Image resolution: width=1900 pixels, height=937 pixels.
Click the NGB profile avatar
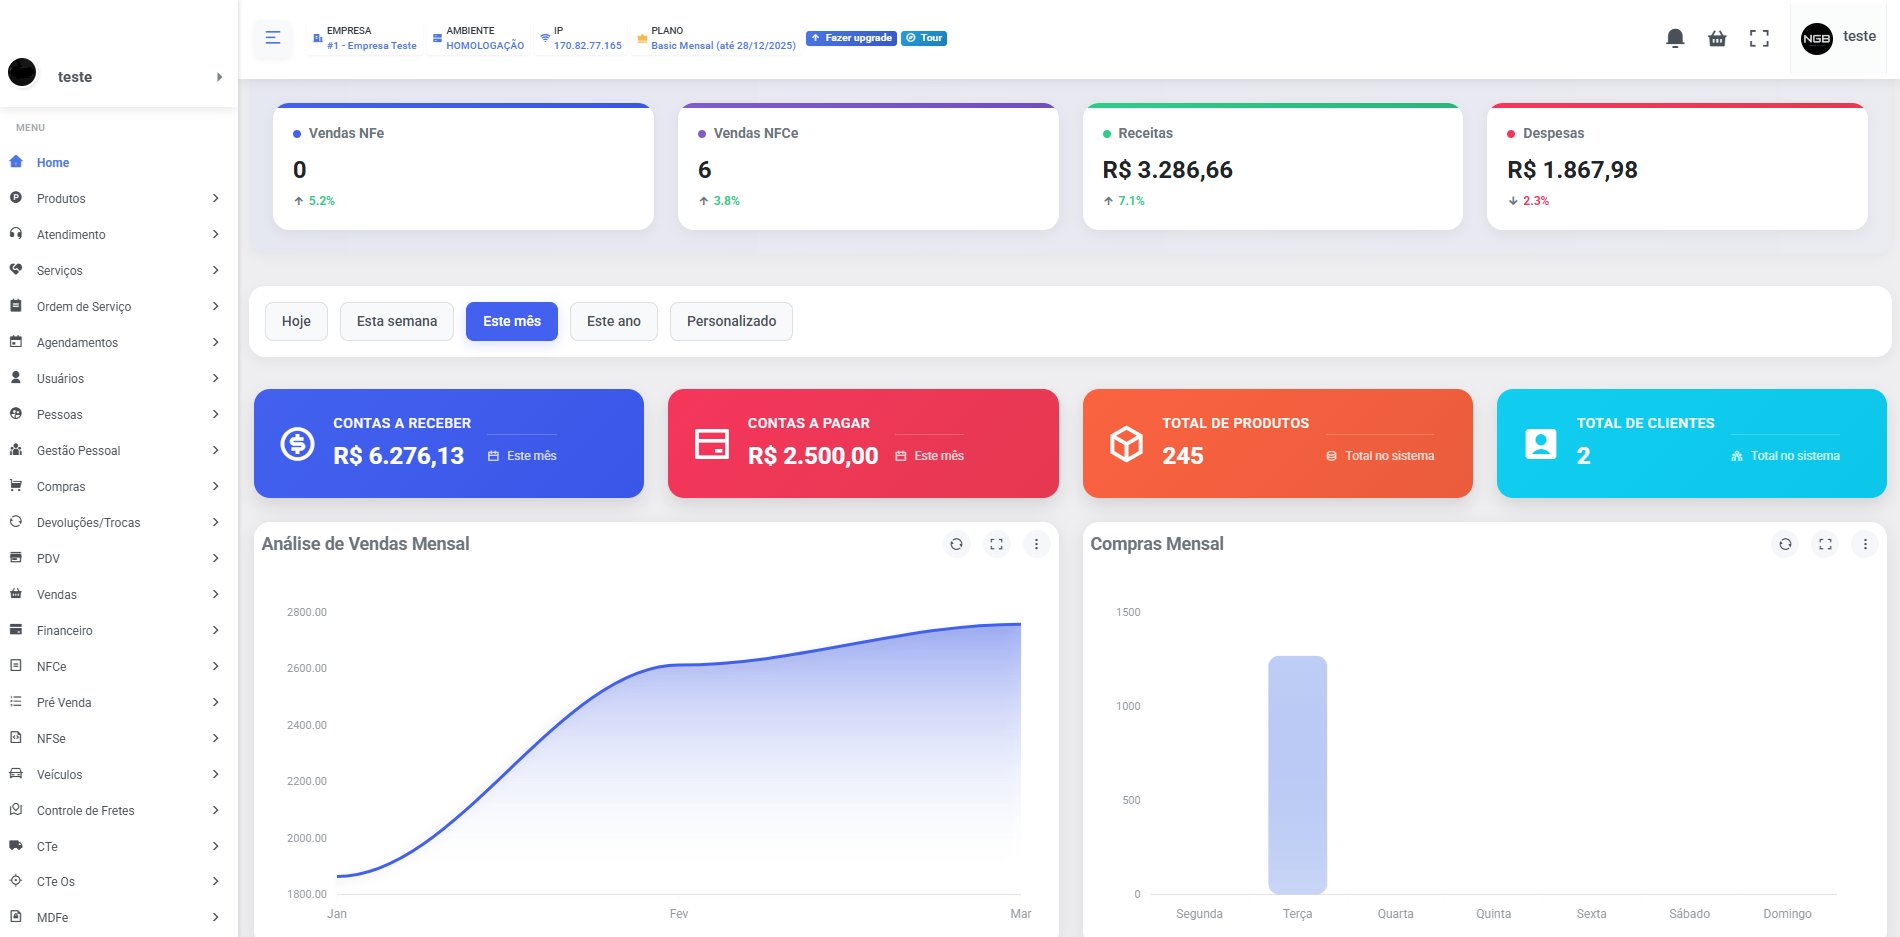(1816, 38)
